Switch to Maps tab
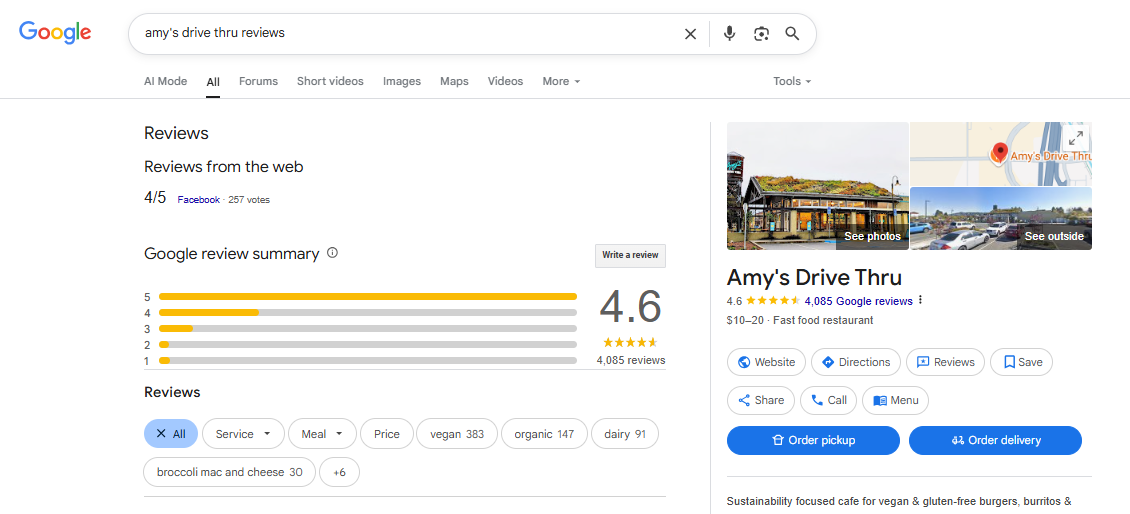The image size is (1130, 514). point(454,81)
